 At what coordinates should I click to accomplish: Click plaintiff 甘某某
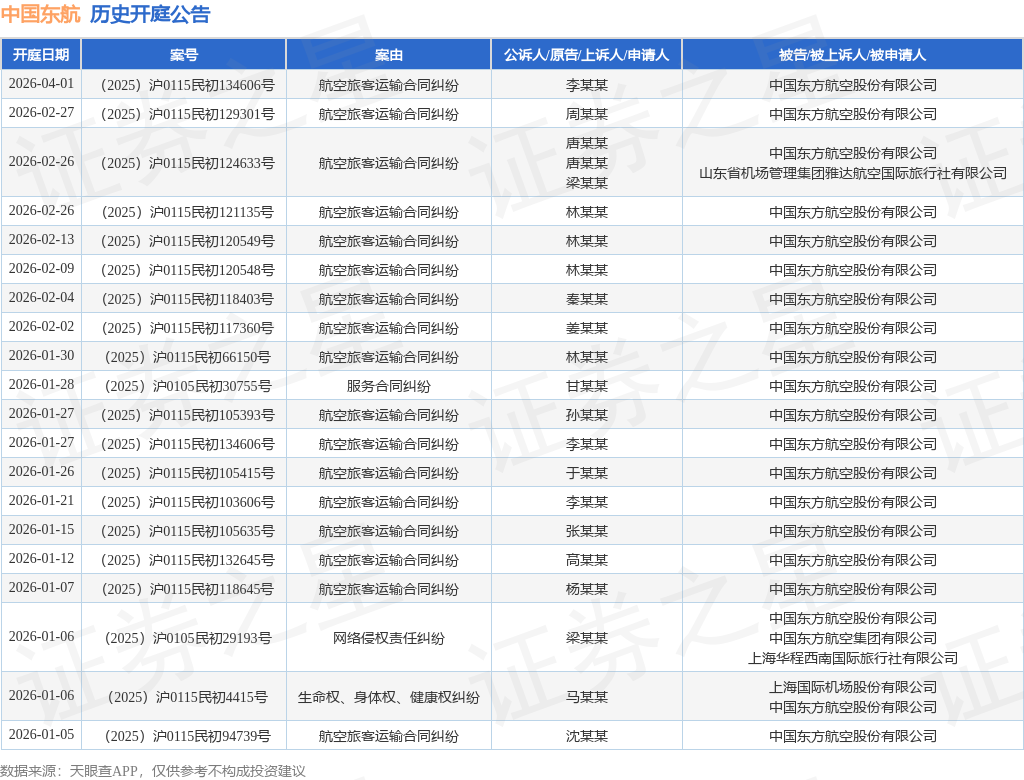[x=586, y=387]
